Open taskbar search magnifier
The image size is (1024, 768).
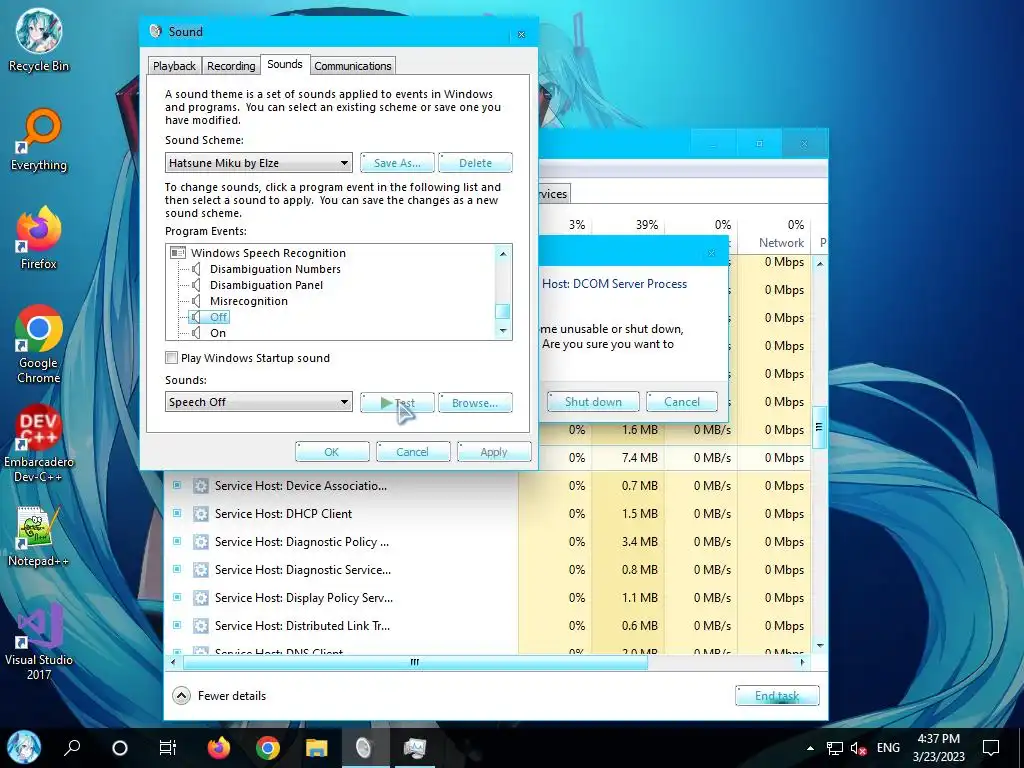[x=72, y=748]
